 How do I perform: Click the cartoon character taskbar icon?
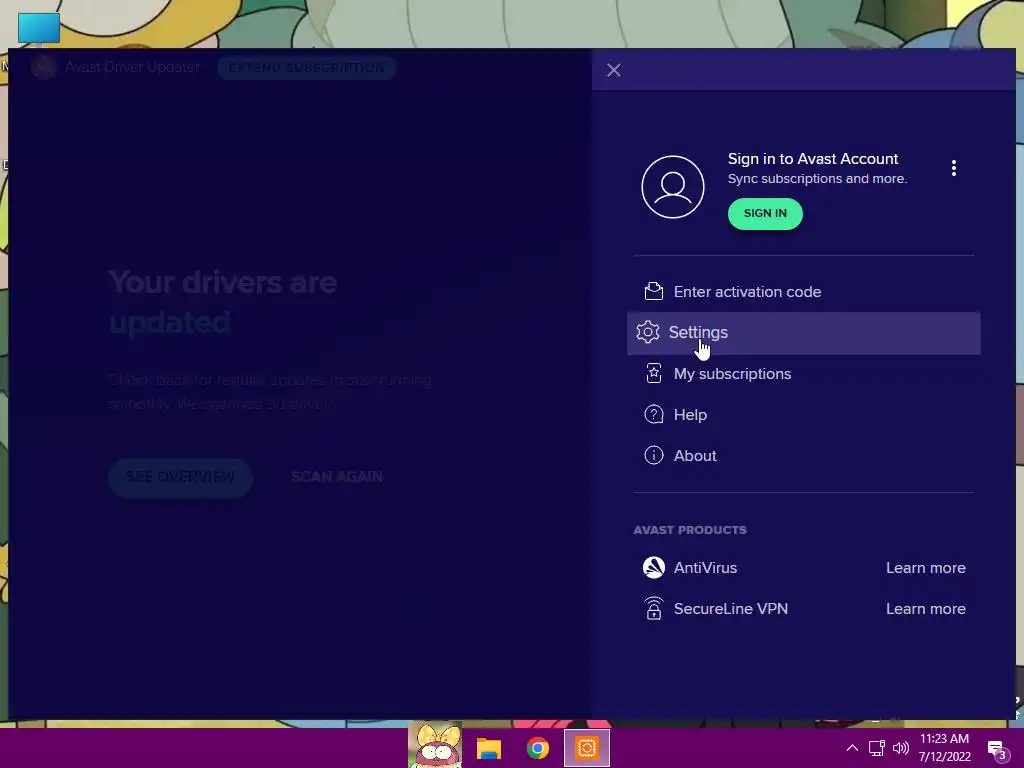pyautogui.click(x=435, y=745)
